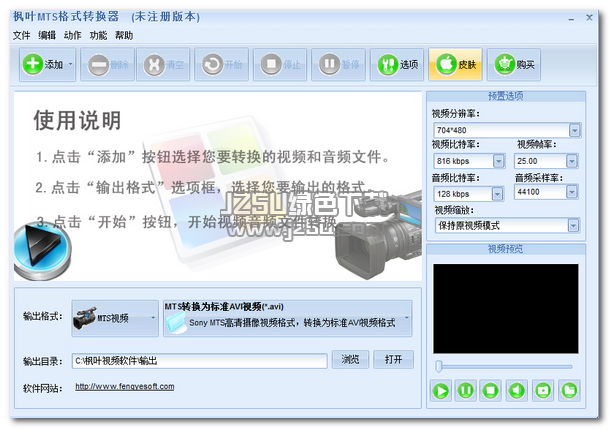Click the Skin (皮肤) apple button
Image resolution: width=610 pixels, height=429 pixels.
(455, 64)
